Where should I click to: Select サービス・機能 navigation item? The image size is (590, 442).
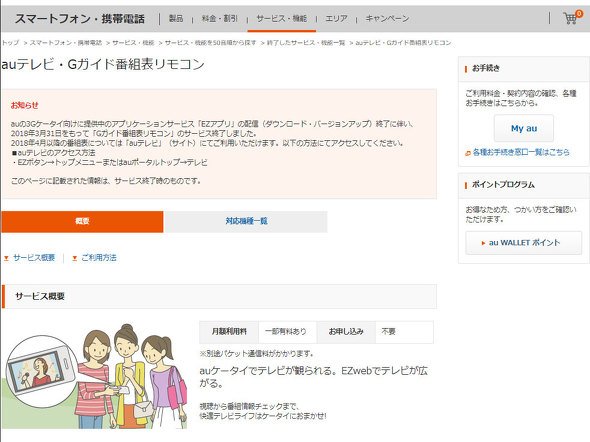tap(281, 18)
